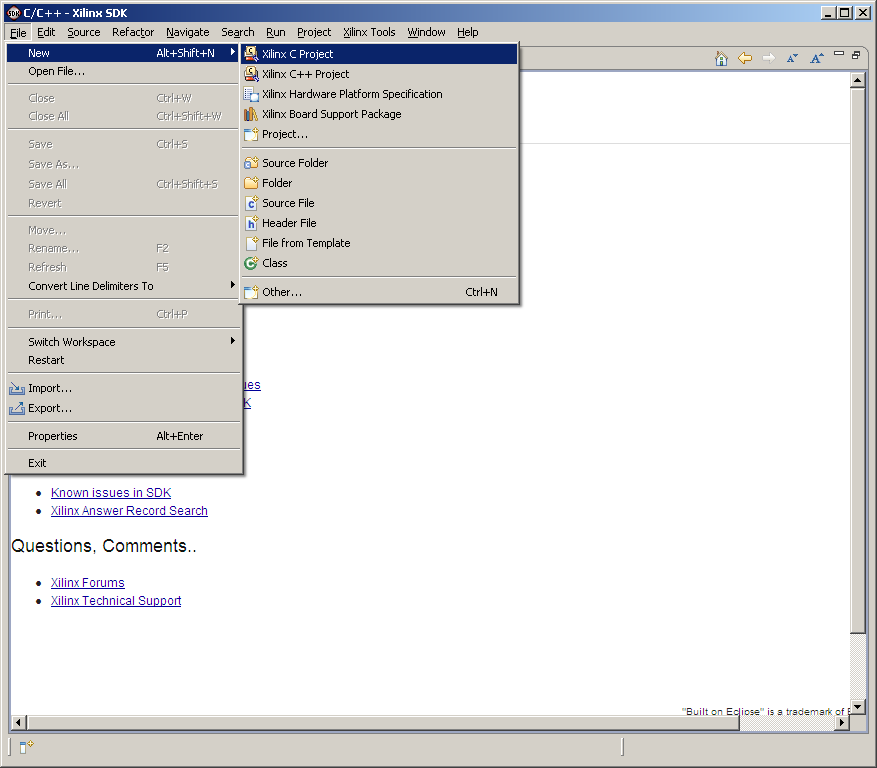Choose Properties in the File menu
Image resolution: width=877 pixels, height=768 pixels.
pos(124,436)
